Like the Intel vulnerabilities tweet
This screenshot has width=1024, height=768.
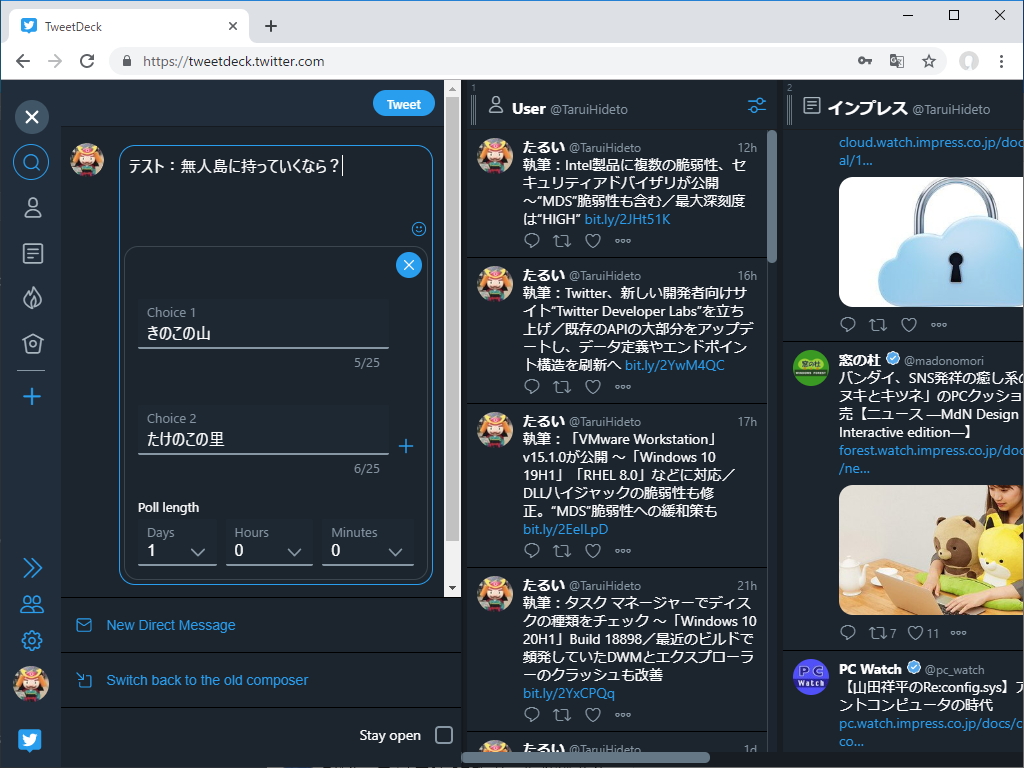[592, 241]
